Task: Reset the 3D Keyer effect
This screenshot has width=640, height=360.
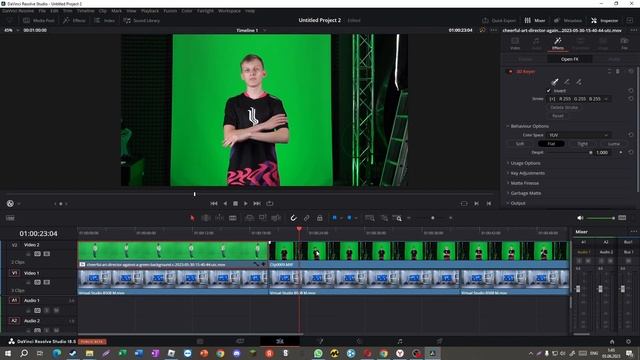Action: click(x=631, y=71)
